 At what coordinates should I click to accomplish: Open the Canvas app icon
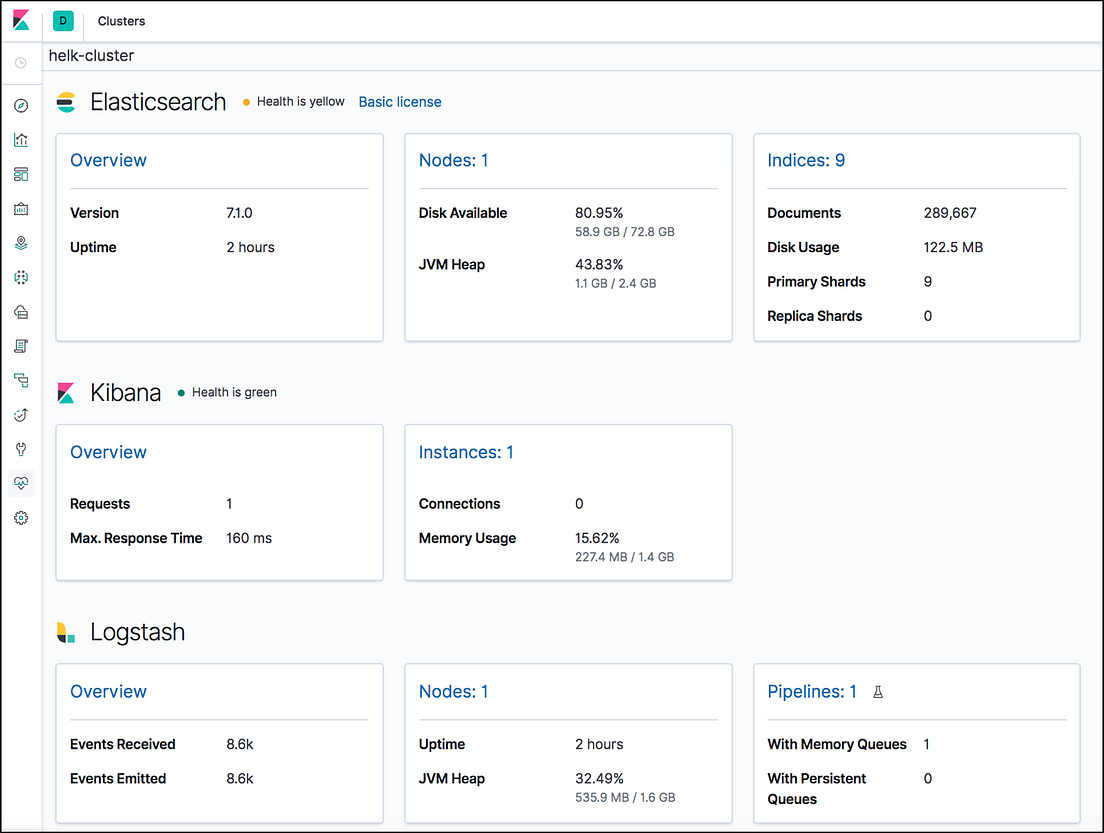point(20,208)
